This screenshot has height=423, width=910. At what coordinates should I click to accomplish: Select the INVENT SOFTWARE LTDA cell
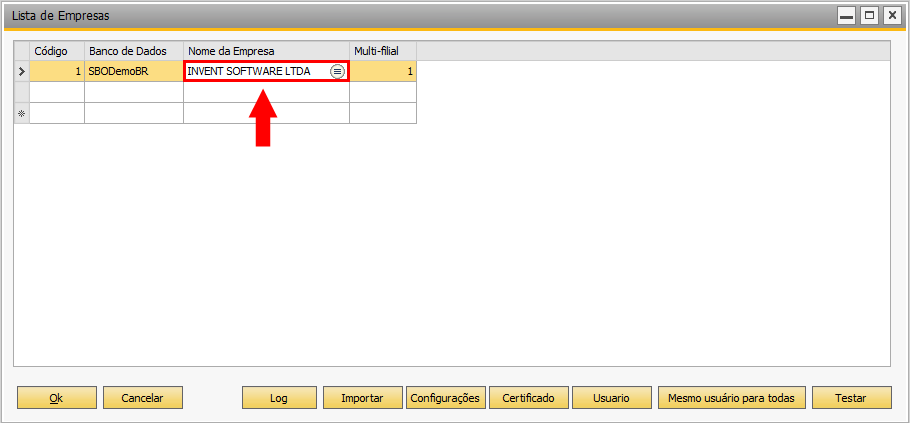coord(266,71)
